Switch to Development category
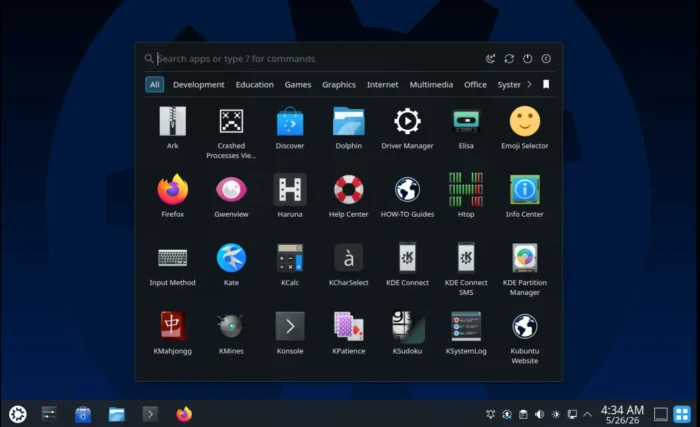 199,84
